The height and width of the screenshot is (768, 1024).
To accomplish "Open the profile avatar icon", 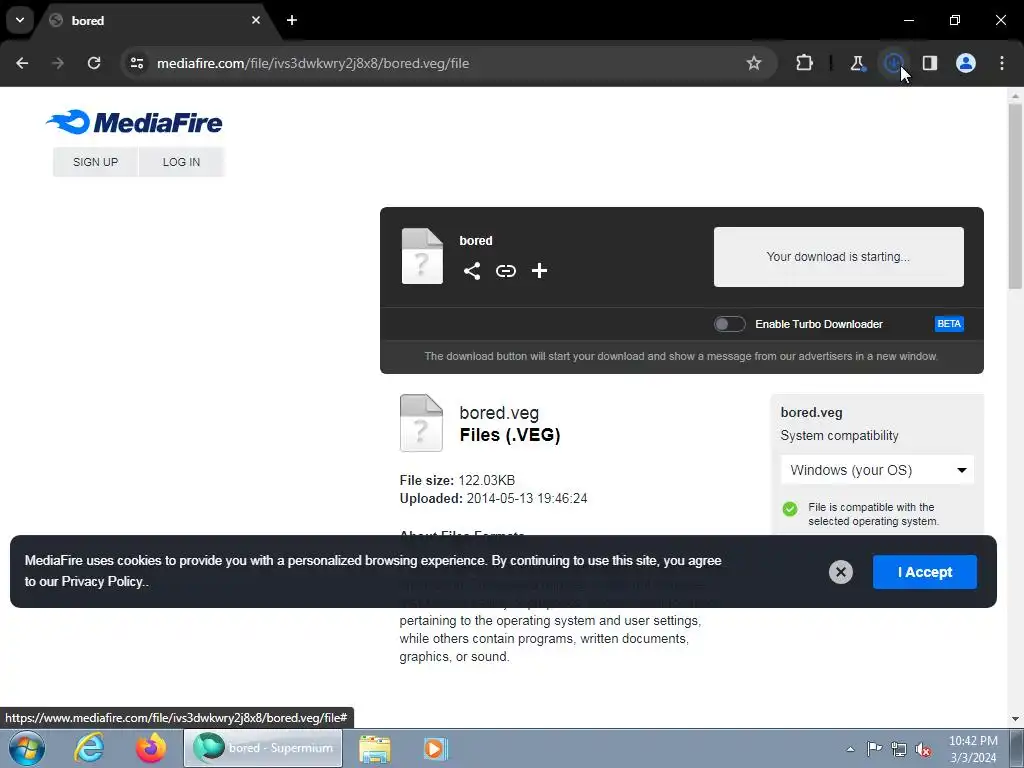I will (x=966, y=63).
